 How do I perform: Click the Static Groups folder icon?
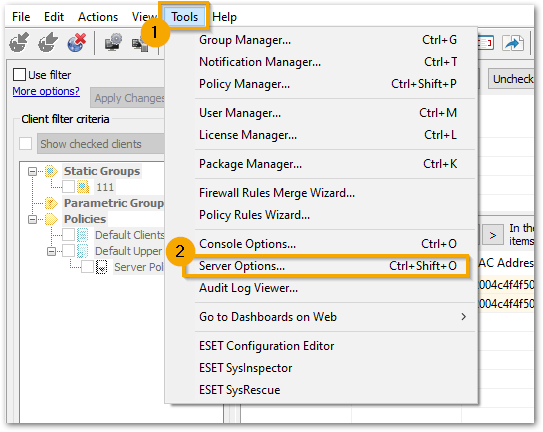tap(51, 171)
